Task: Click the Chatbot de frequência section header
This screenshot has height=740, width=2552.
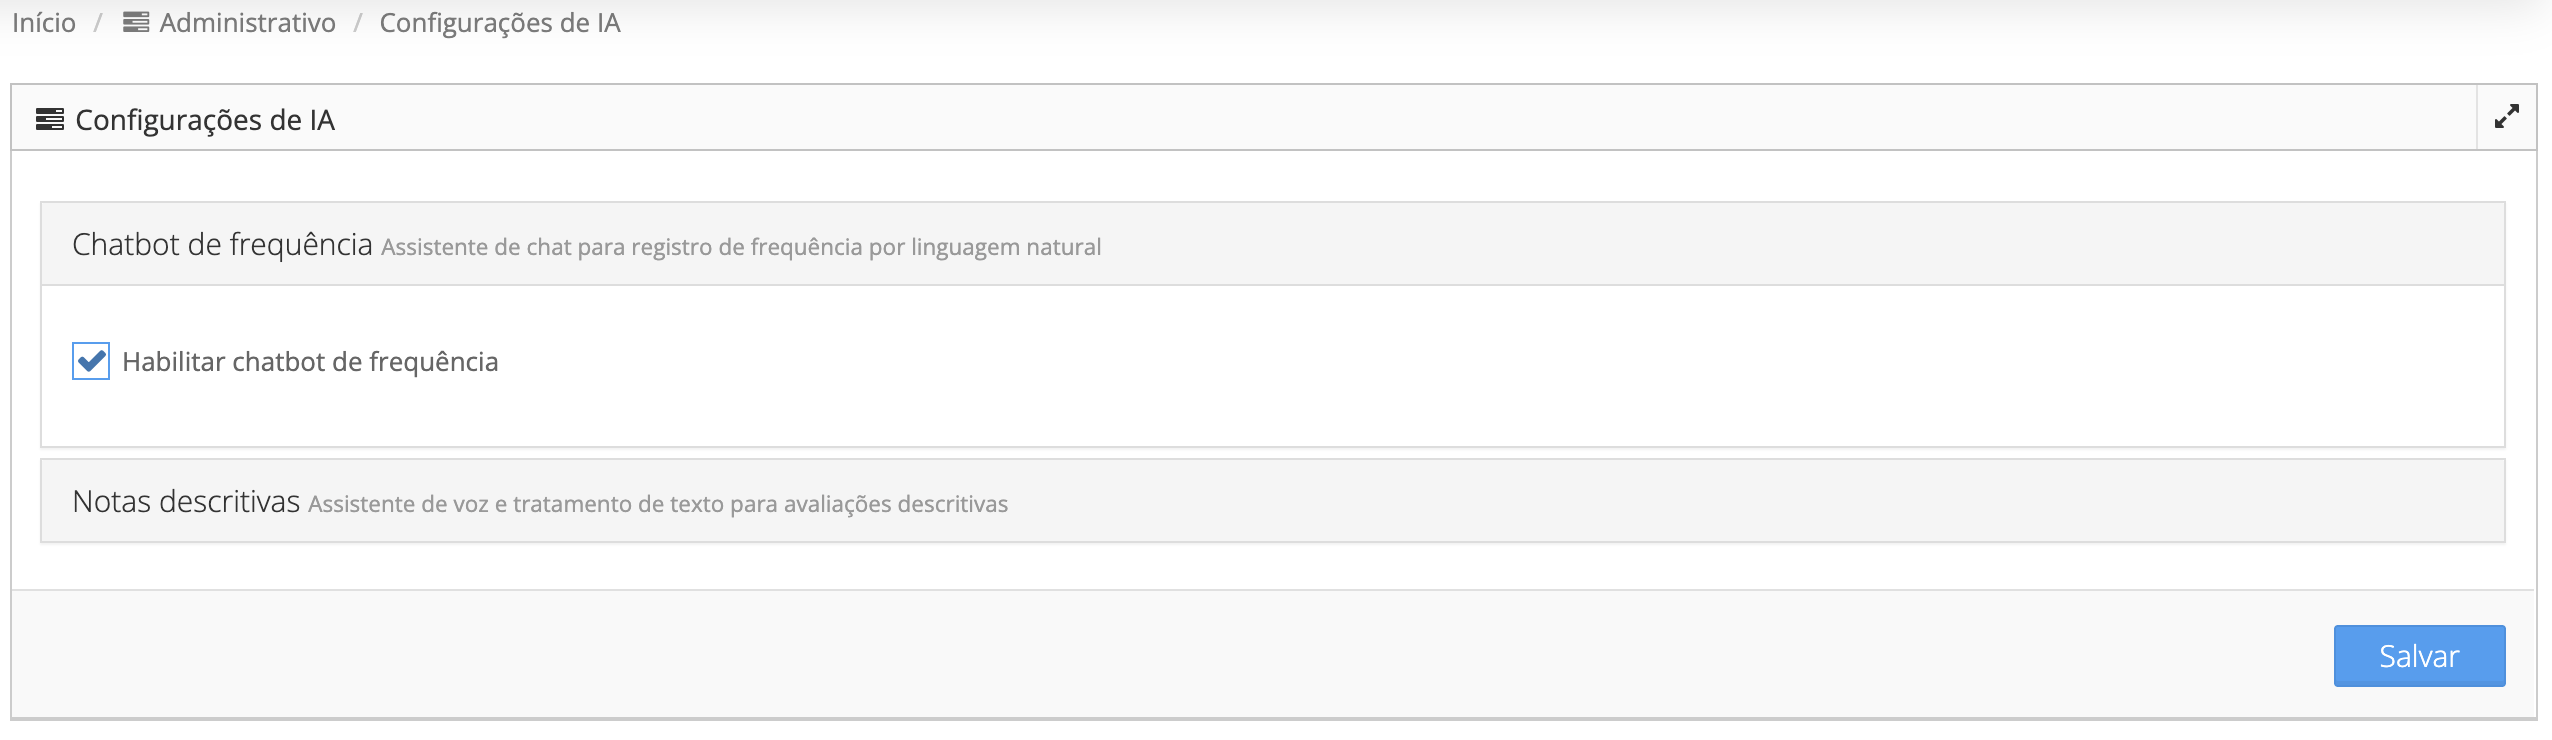Action: point(222,244)
